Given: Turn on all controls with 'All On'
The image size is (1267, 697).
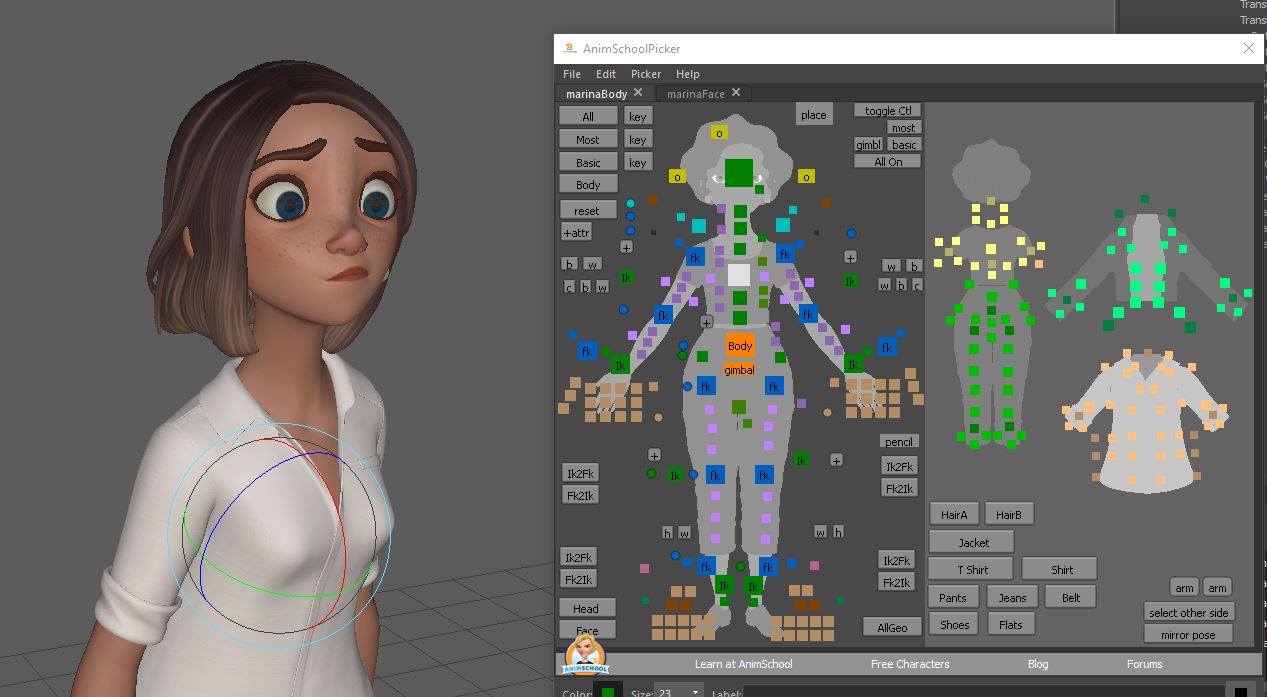Looking at the screenshot, I should point(888,161).
